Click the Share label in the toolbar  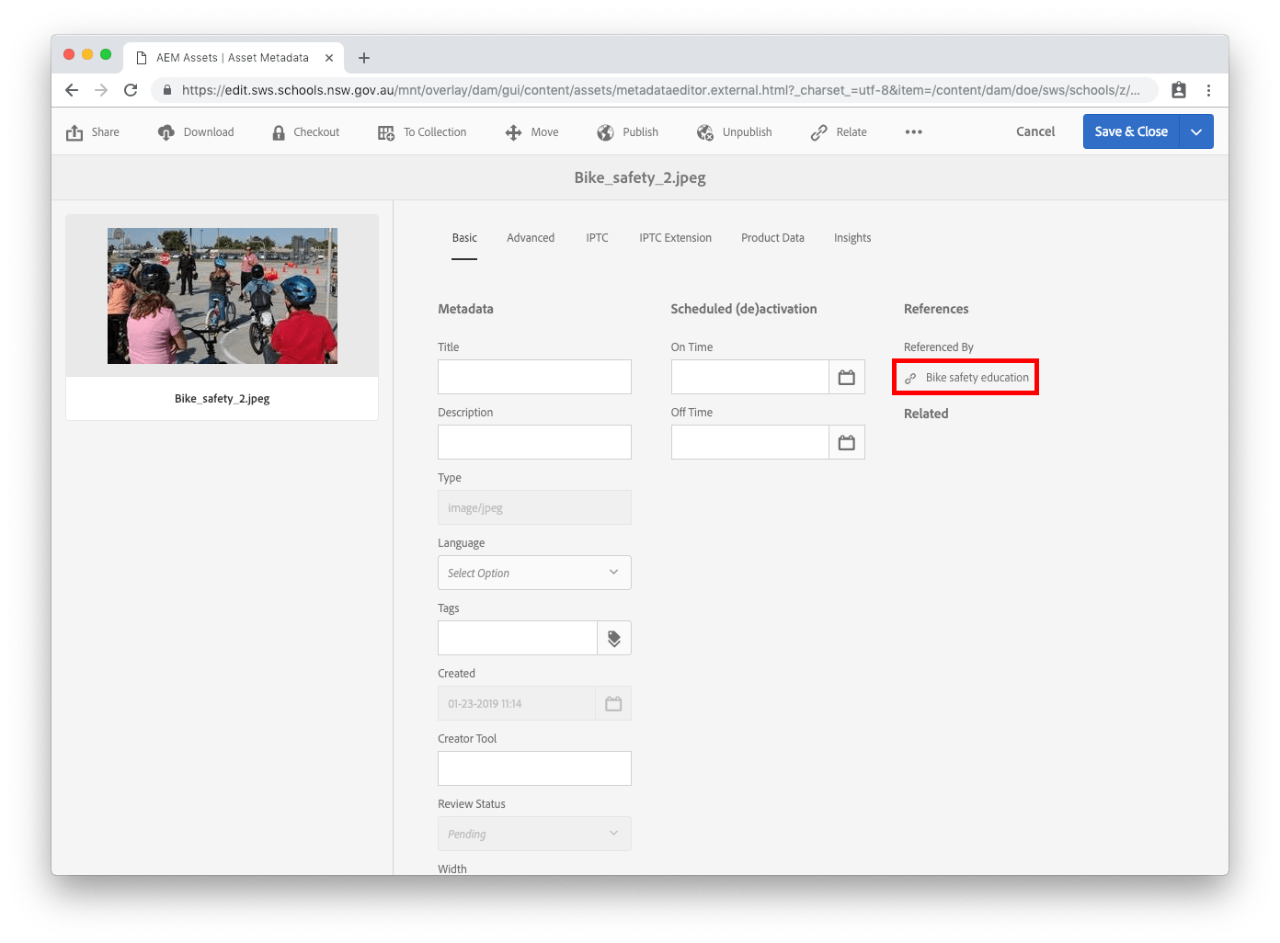pyautogui.click(x=105, y=132)
